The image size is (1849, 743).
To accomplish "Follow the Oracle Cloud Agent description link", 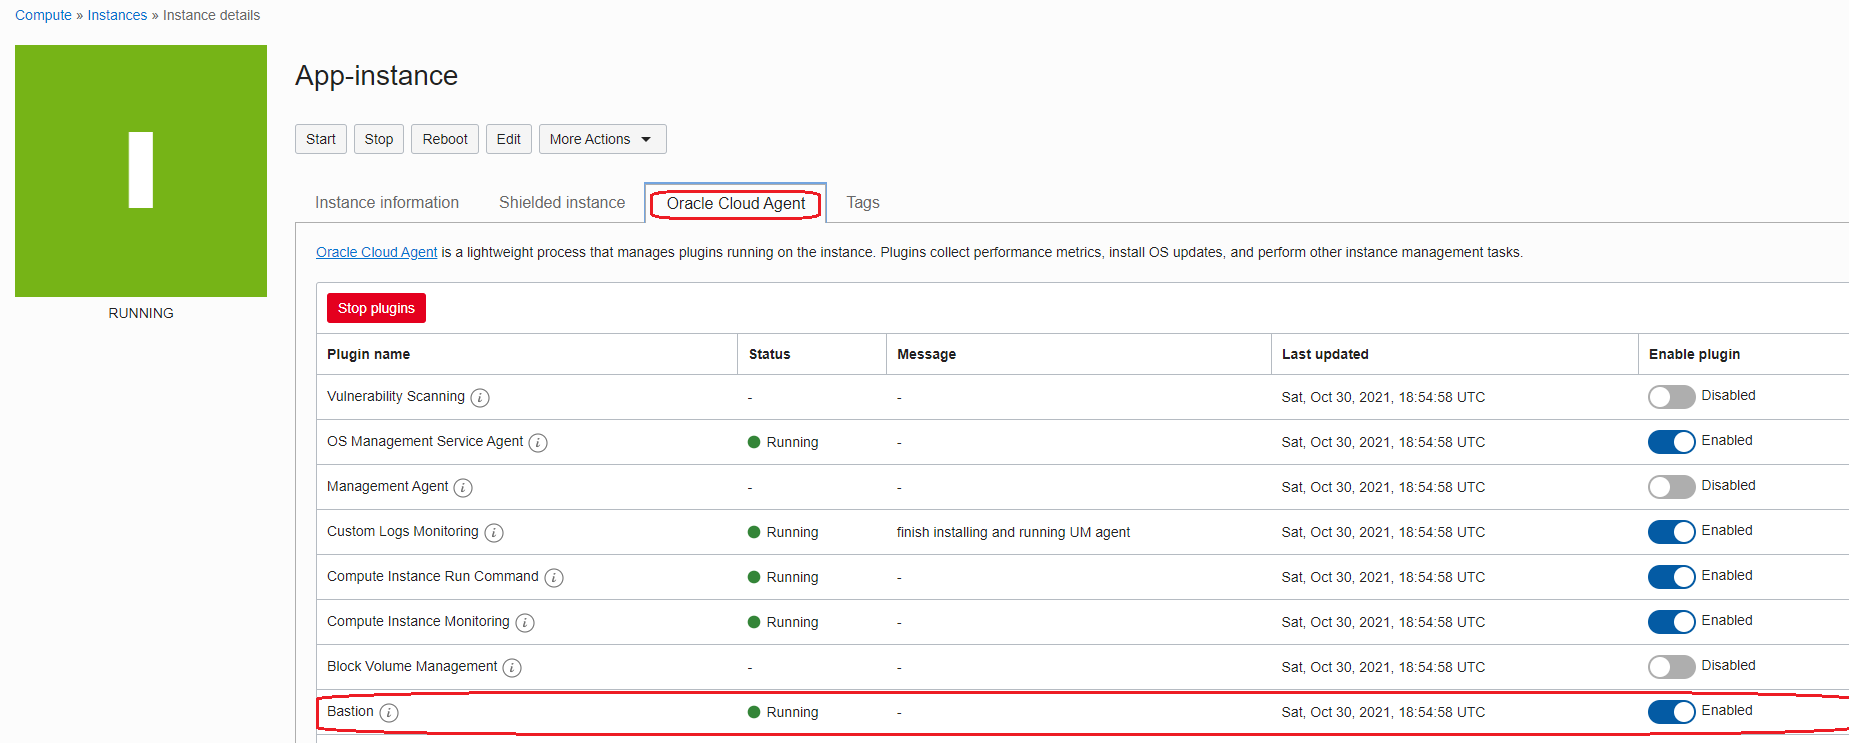I will pyautogui.click(x=376, y=252).
